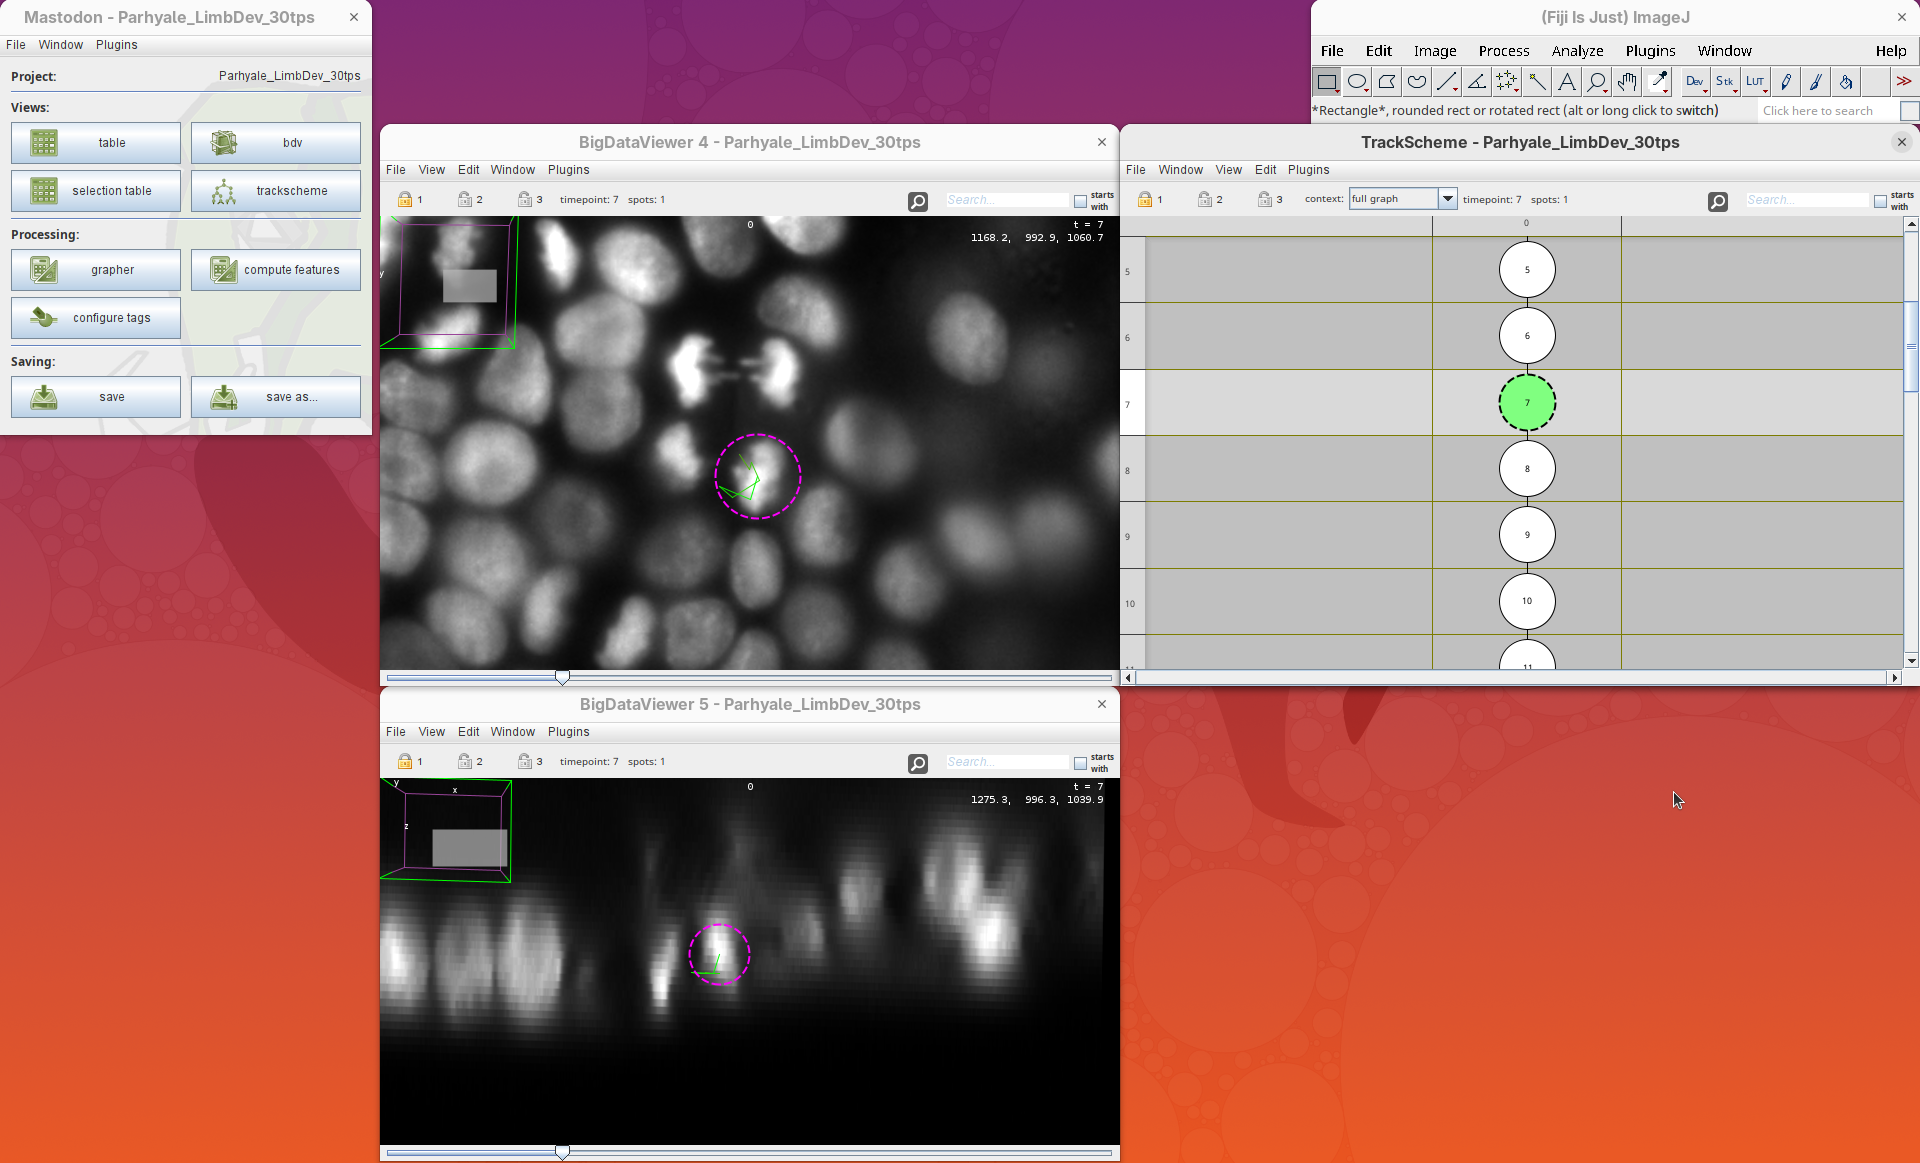Screen dimensions: 1920x1163
Task: Open the LUT dropdown menu in ImageJ
Action: coord(1756,82)
